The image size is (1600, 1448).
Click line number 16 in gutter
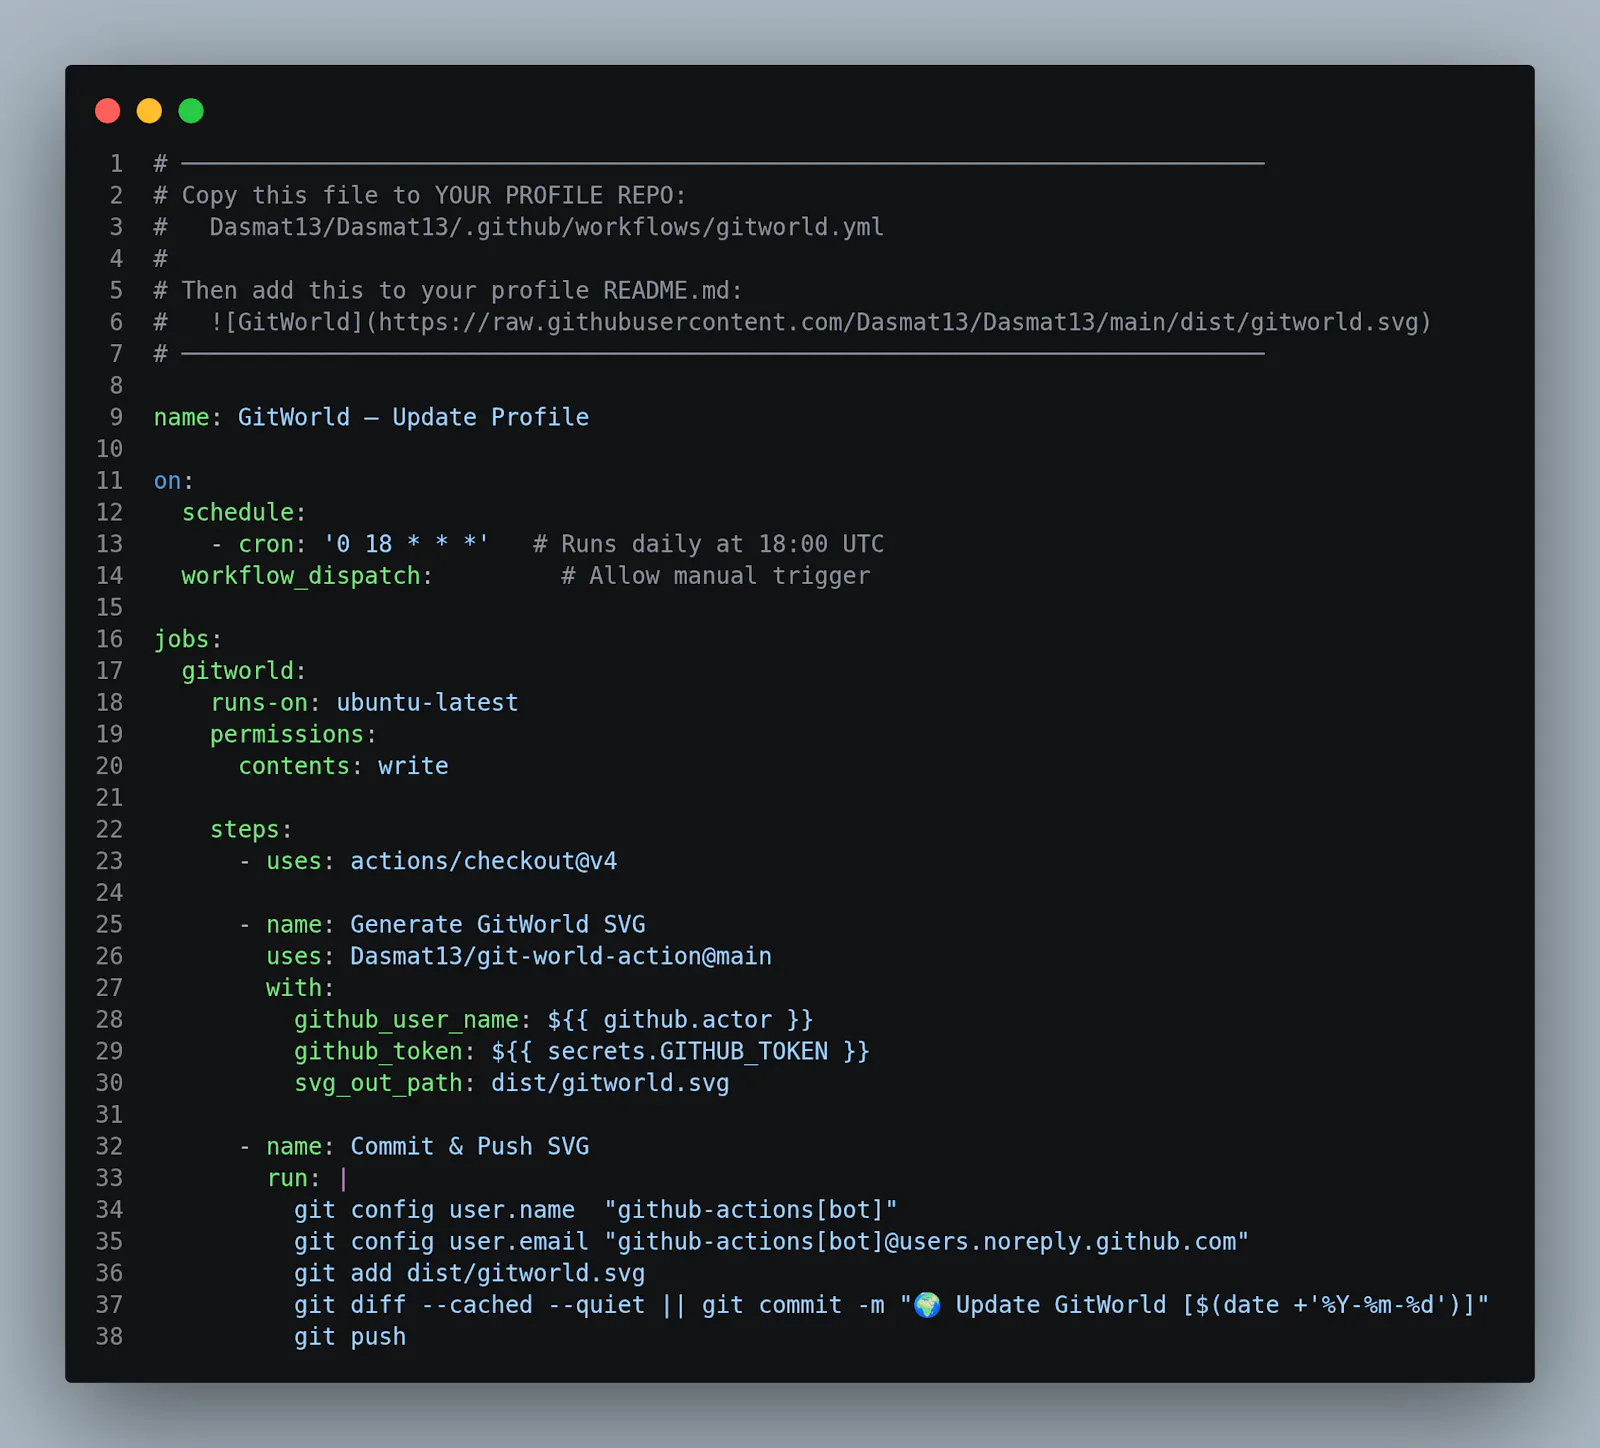(109, 639)
